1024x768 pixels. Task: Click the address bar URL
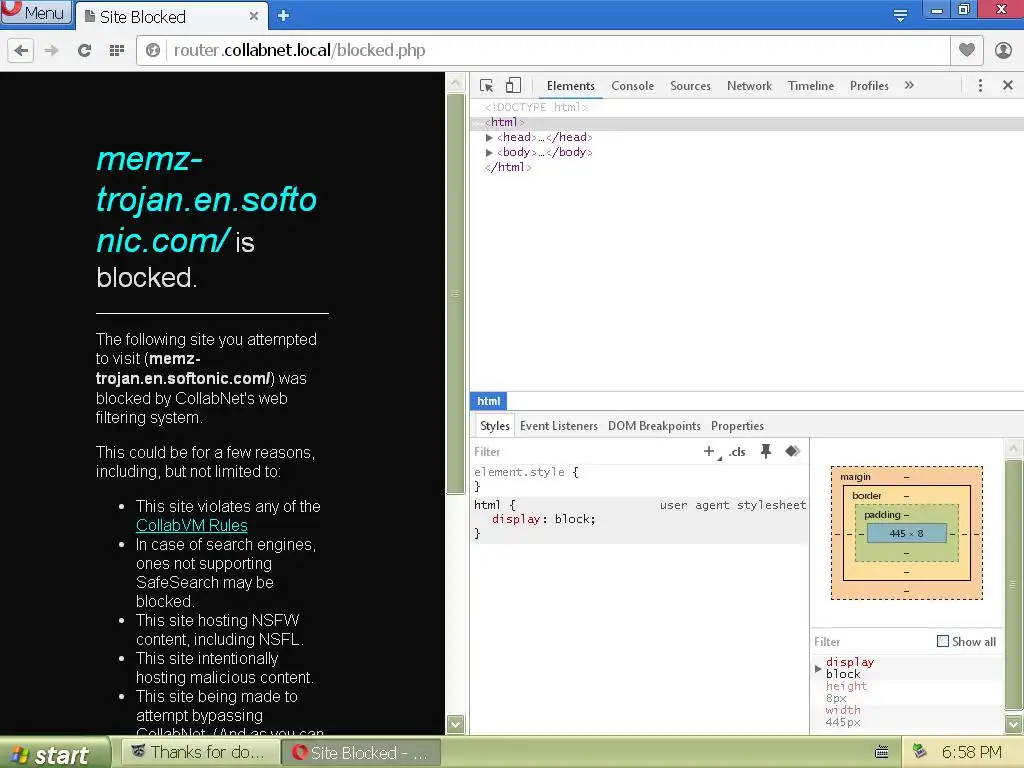(299, 50)
